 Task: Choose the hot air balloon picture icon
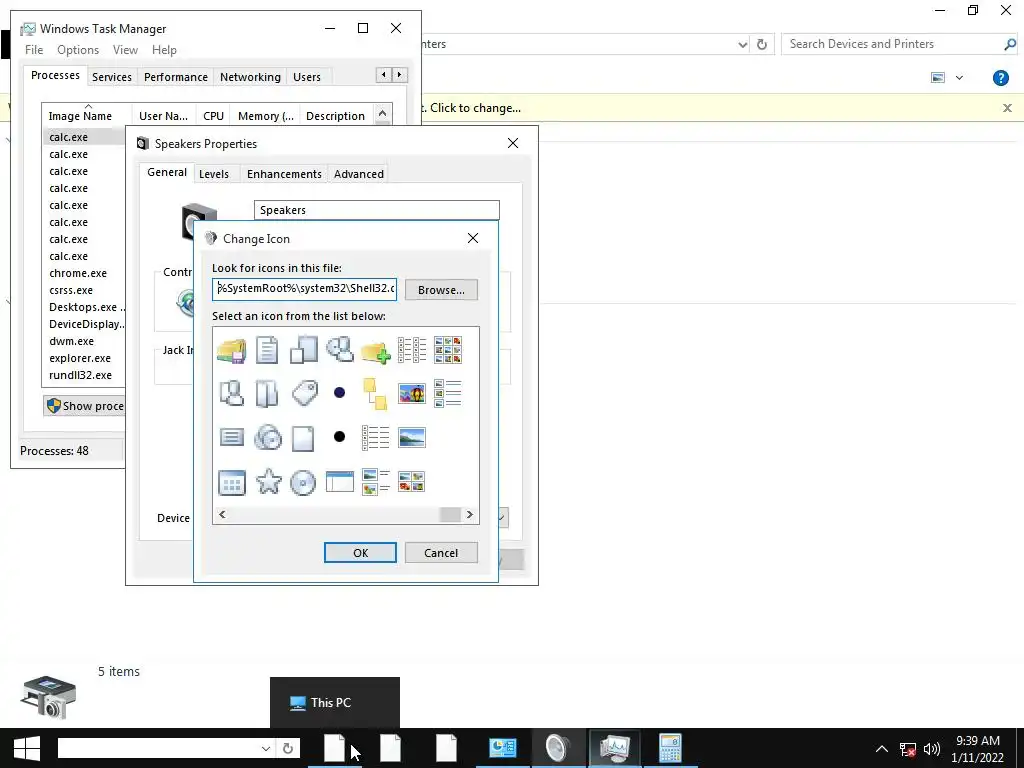411,394
